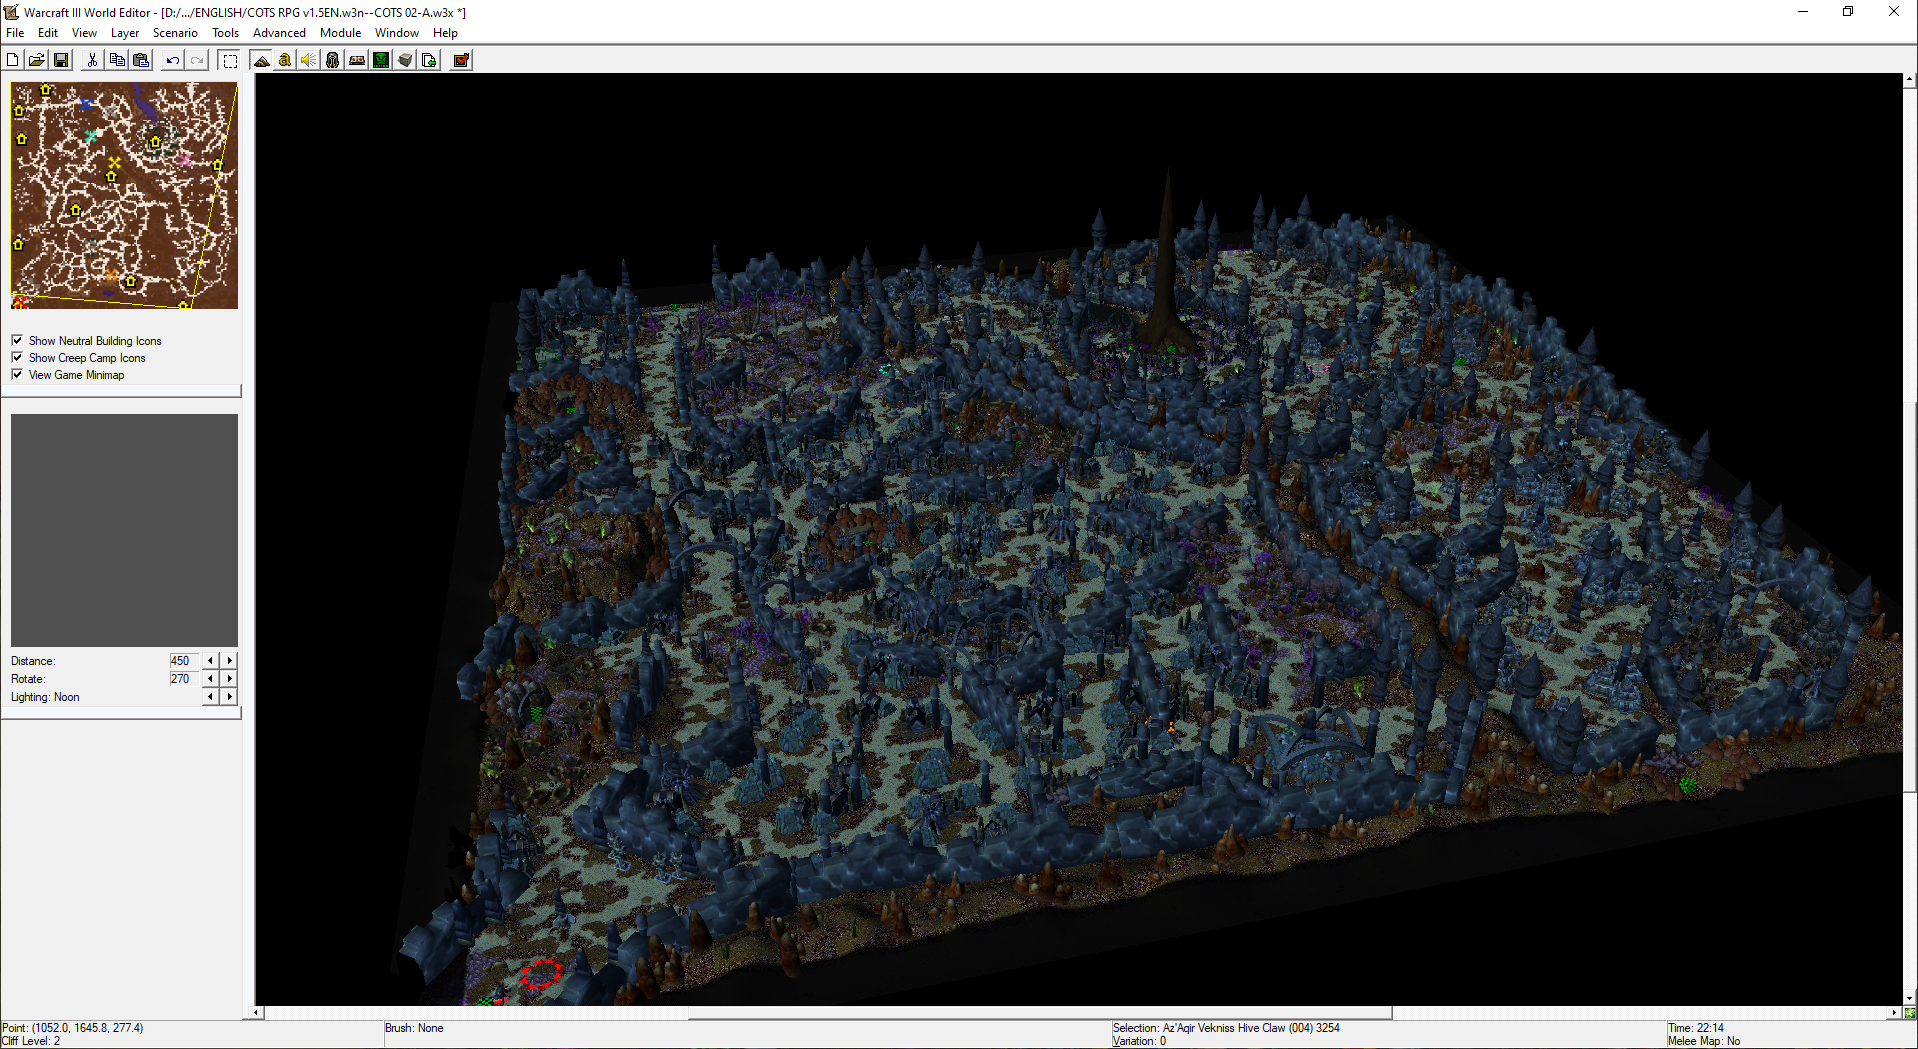
Task: Open the Object Editor helmet icon
Action: coord(333,60)
